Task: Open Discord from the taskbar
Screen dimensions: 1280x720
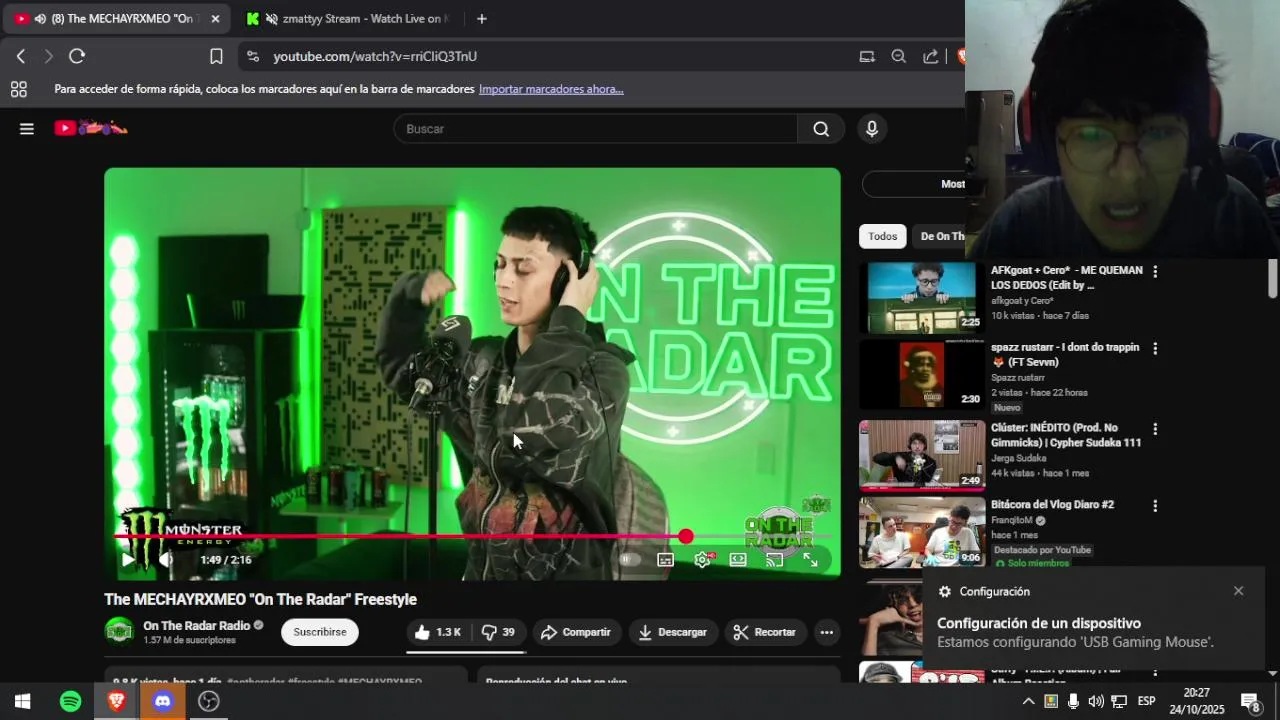Action: coord(162,701)
